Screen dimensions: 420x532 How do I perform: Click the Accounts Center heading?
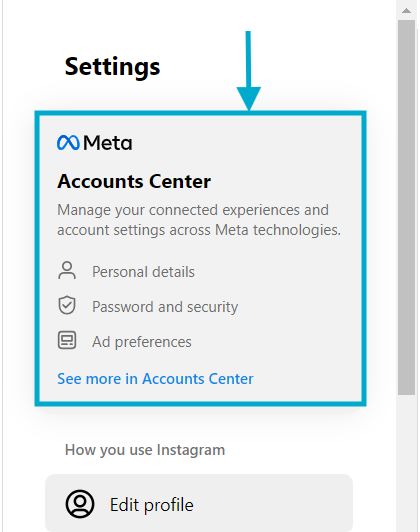(134, 181)
